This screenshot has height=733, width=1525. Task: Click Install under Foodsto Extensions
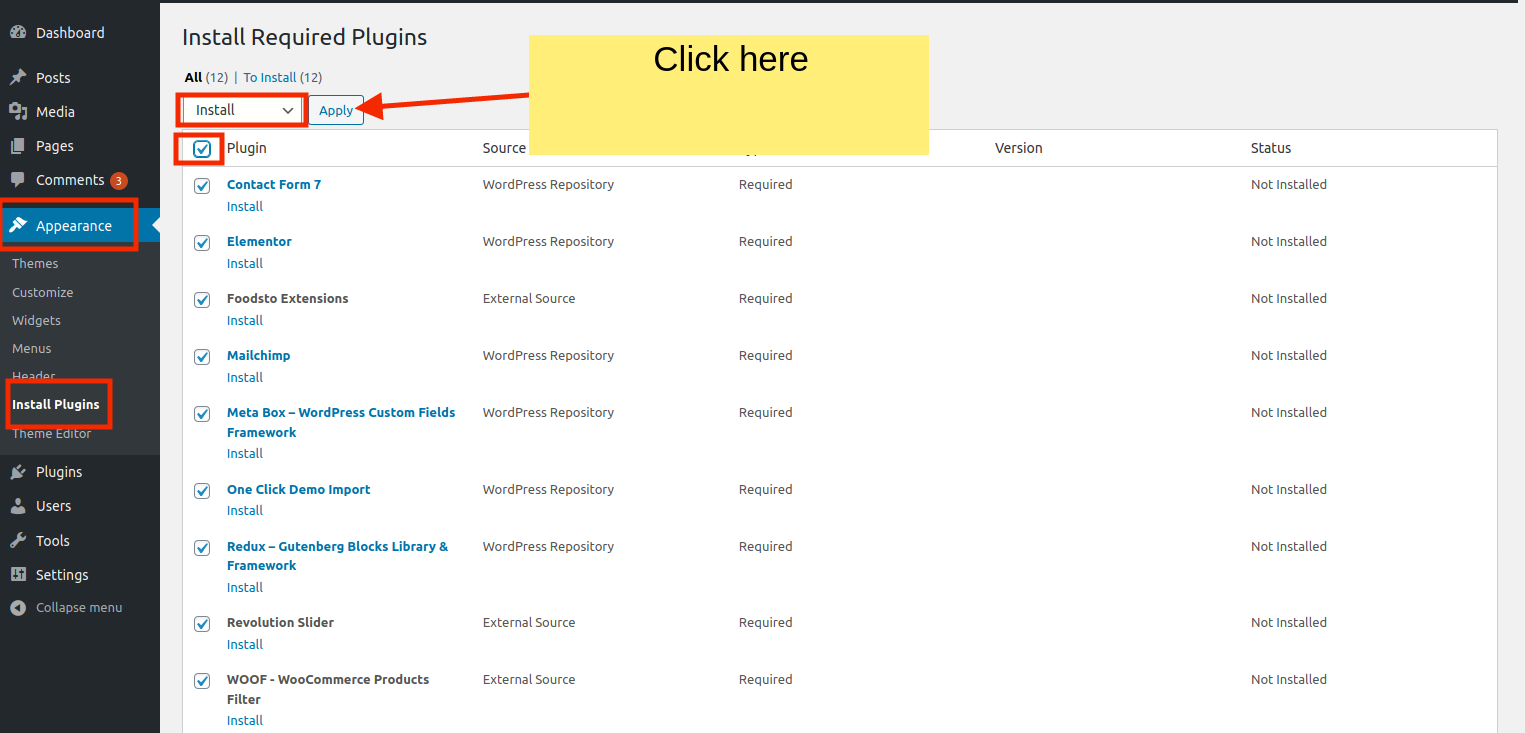(245, 321)
